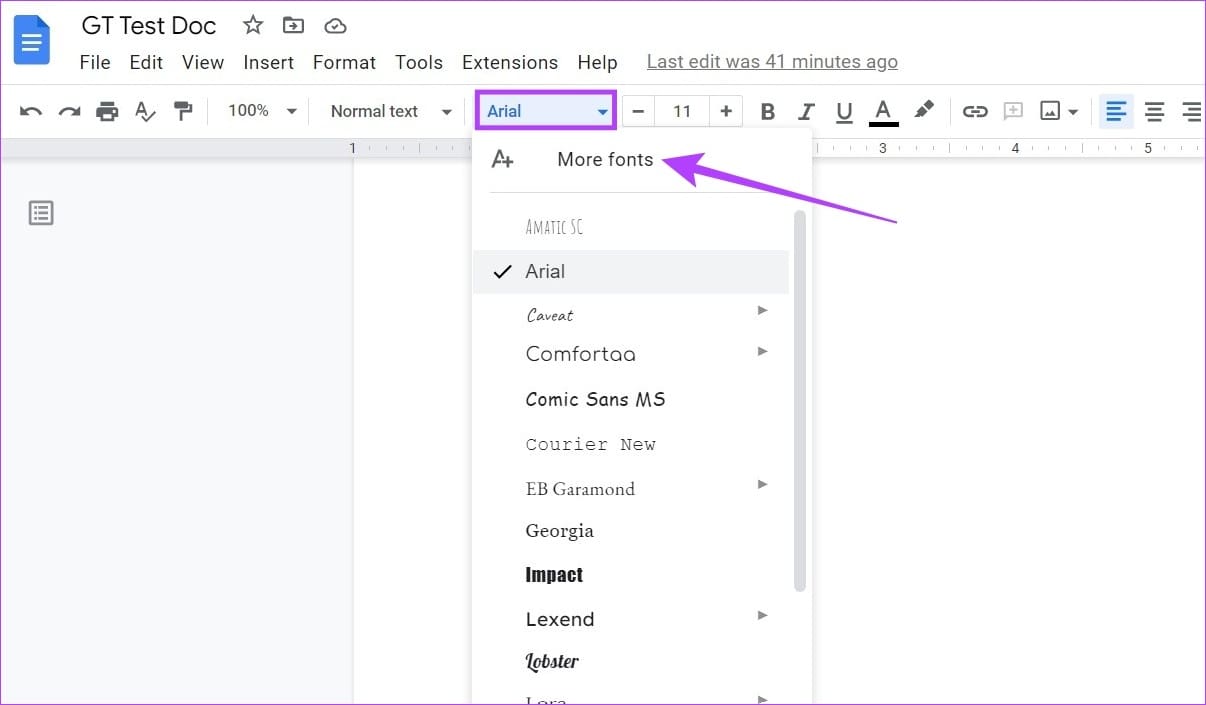Screen dimensions: 1206x705
Task: Redo the last undone action
Action: click(x=69, y=111)
